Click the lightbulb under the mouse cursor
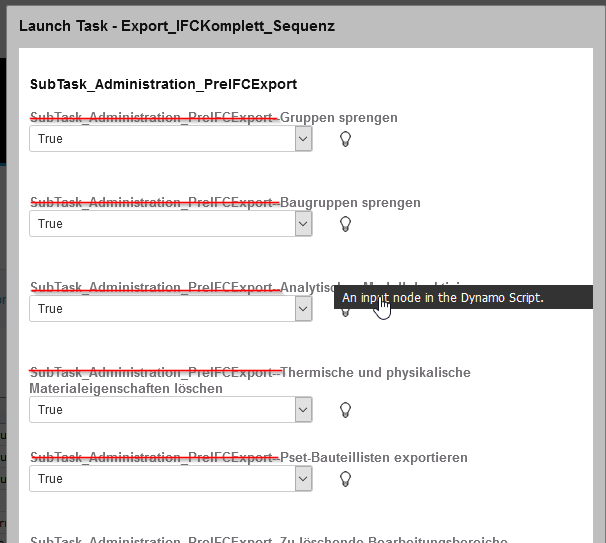This screenshot has height=543, width=606. (x=346, y=311)
